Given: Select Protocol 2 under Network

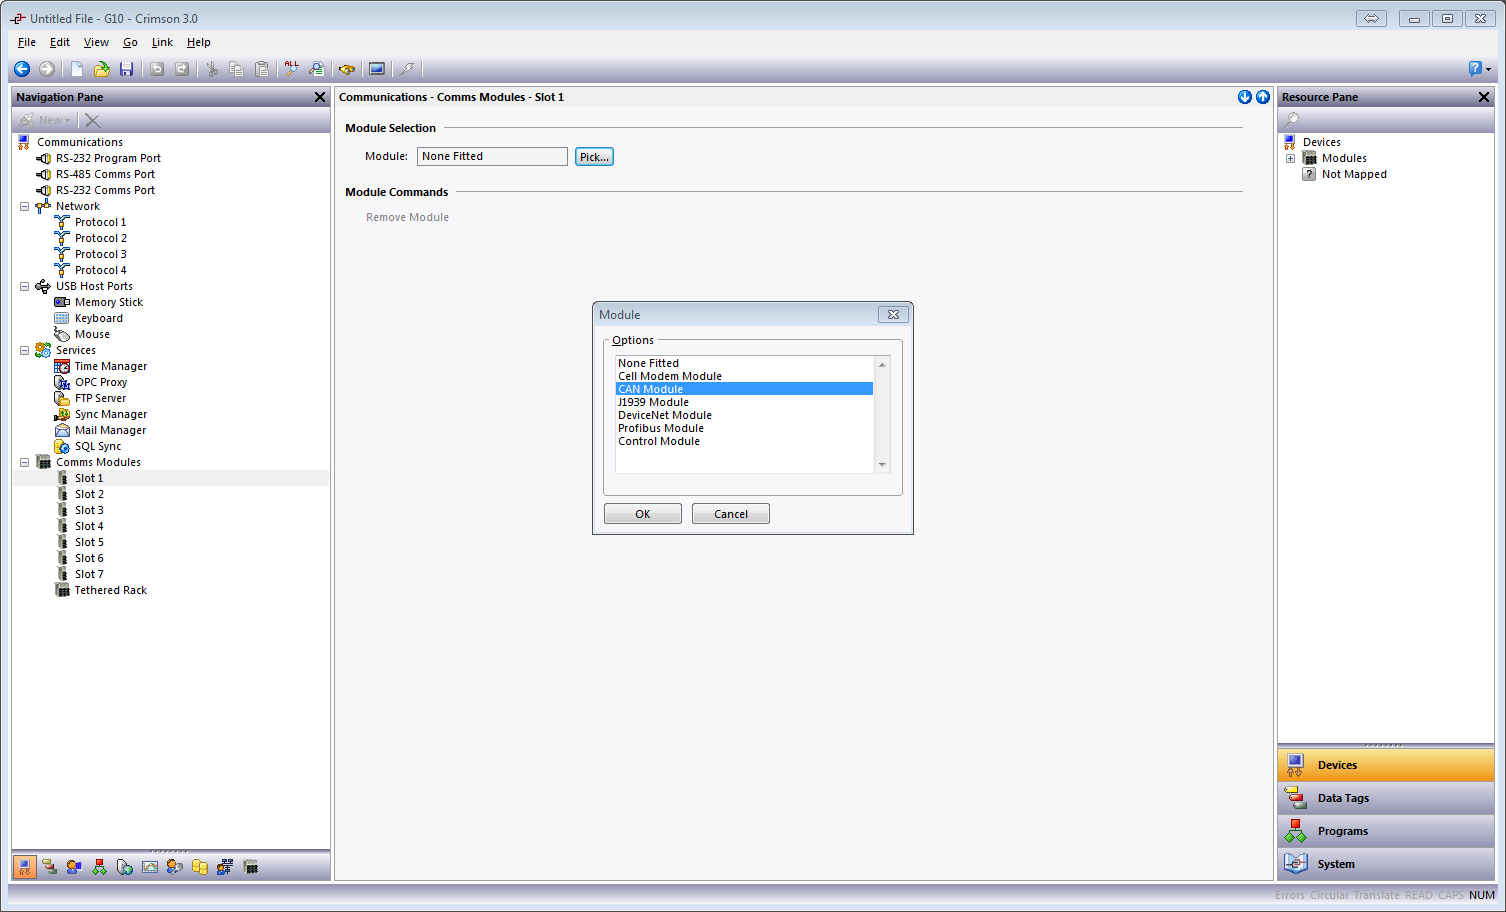Looking at the screenshot, I should [x=101, y=238].
